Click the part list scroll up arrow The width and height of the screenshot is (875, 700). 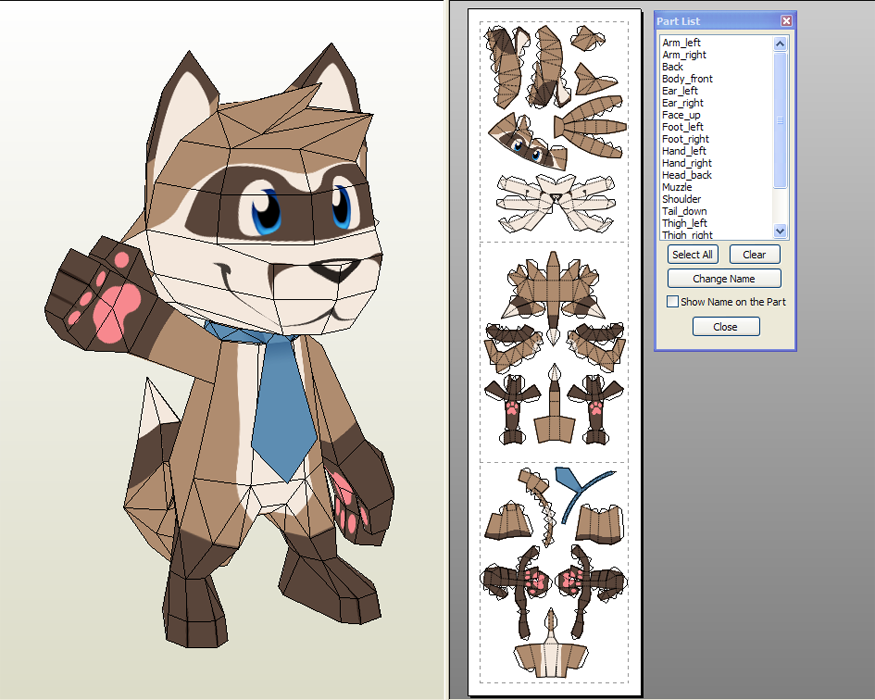point(780,44)
